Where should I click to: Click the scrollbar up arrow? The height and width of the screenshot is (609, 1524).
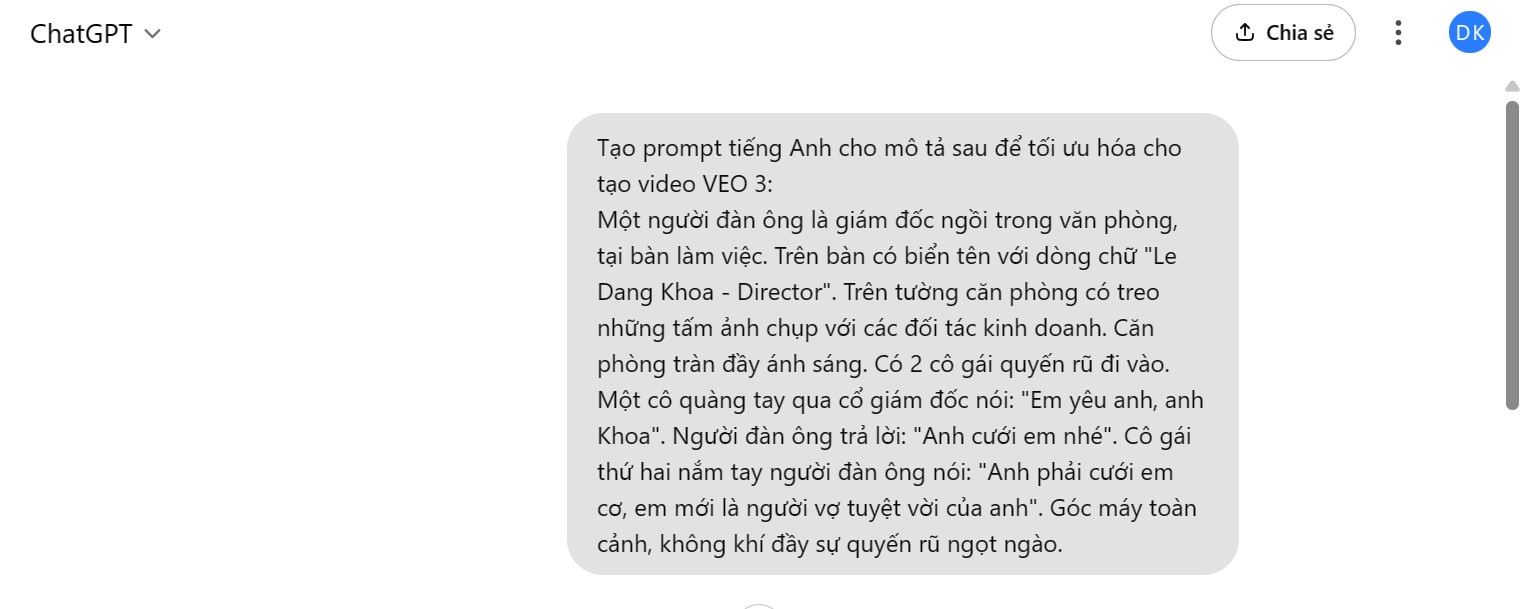(1512, 87)
